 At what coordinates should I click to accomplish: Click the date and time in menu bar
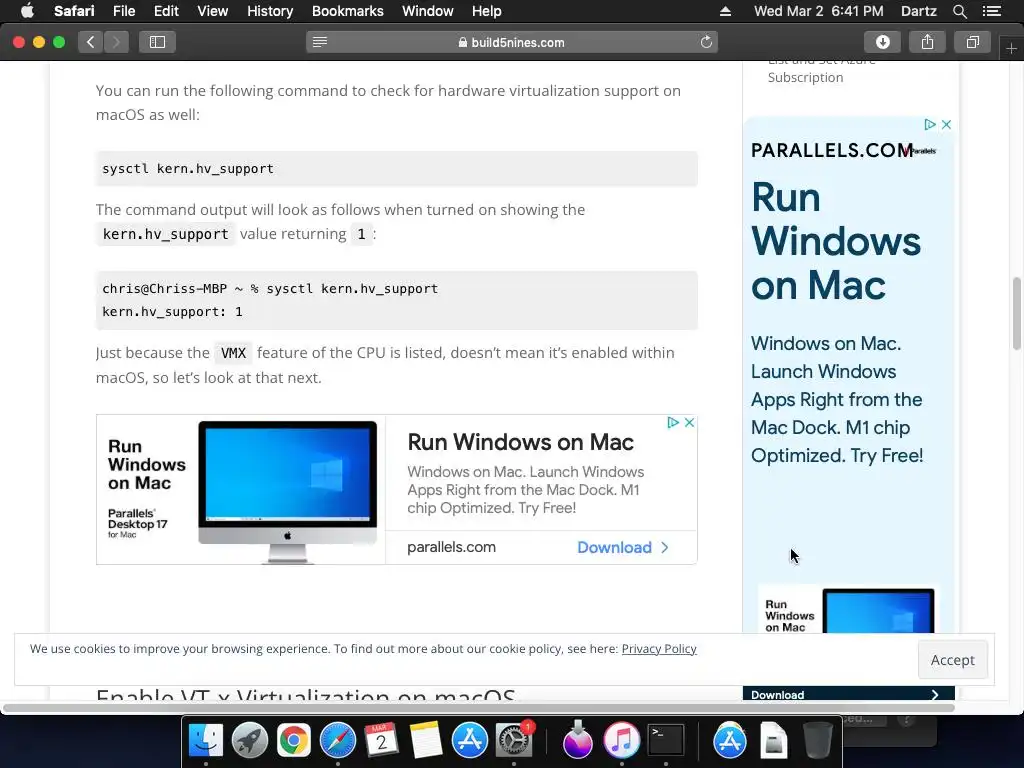tap(818, 11)
